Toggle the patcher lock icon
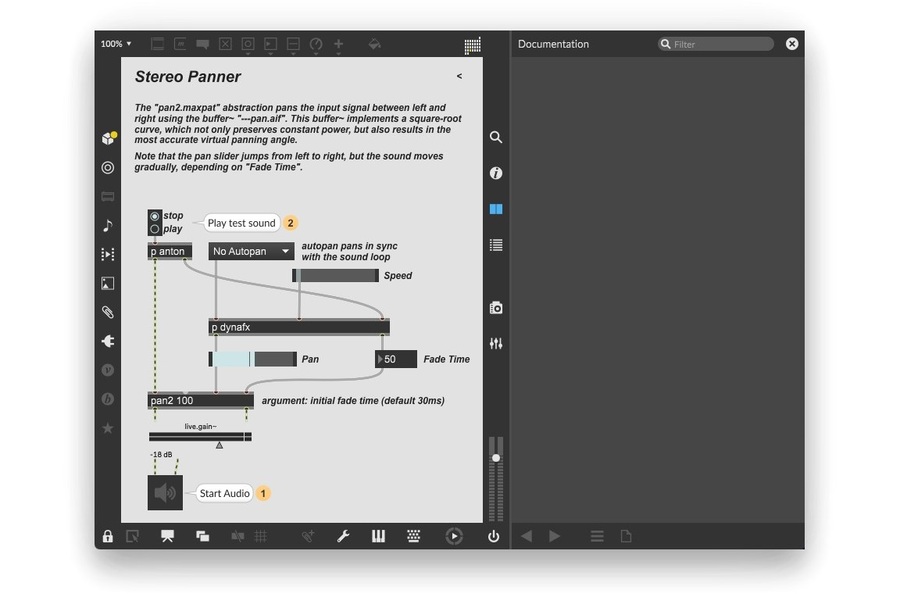Screen dimensions: 900x608 point(107,536)
